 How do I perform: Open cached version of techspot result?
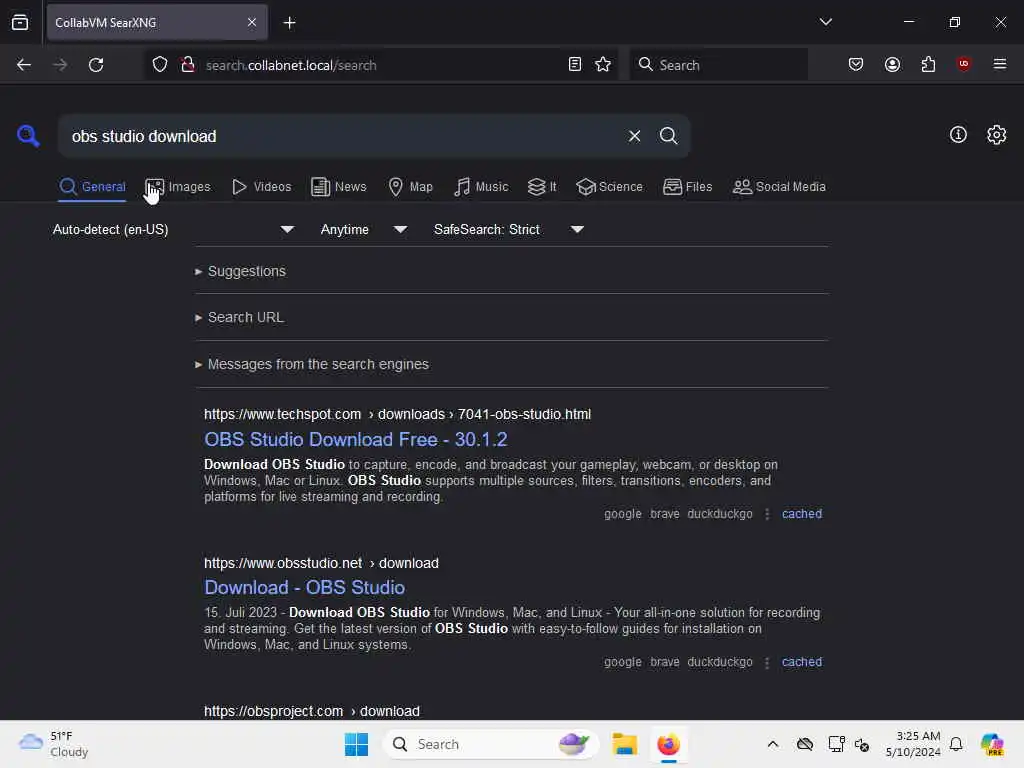click(x=802, y=514)
